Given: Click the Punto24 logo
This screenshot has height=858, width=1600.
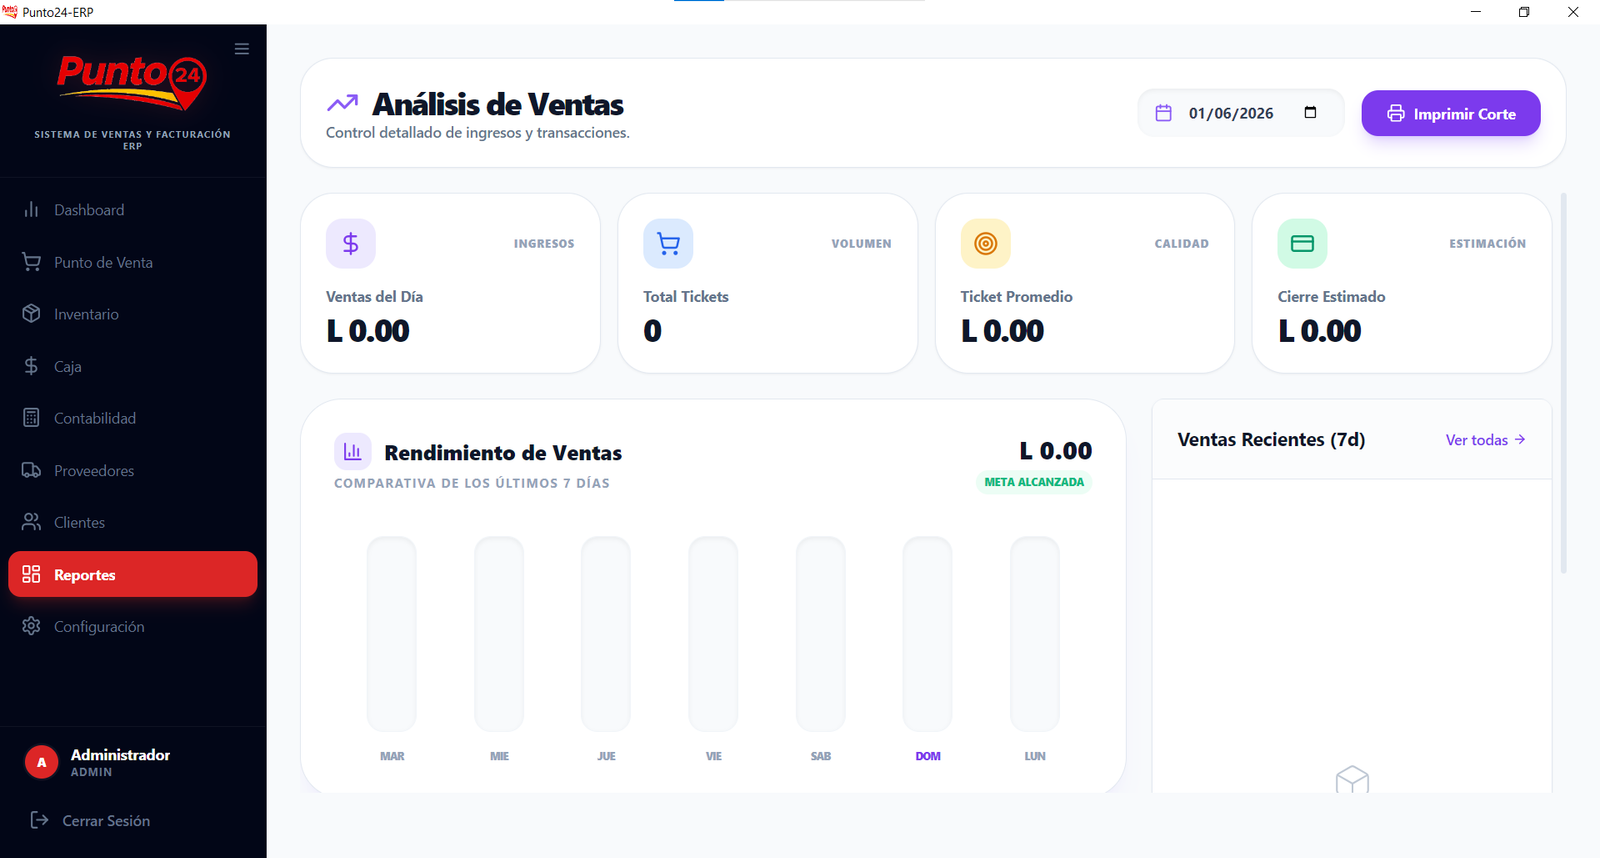Looking at the screenshot, I should point(132,82).
